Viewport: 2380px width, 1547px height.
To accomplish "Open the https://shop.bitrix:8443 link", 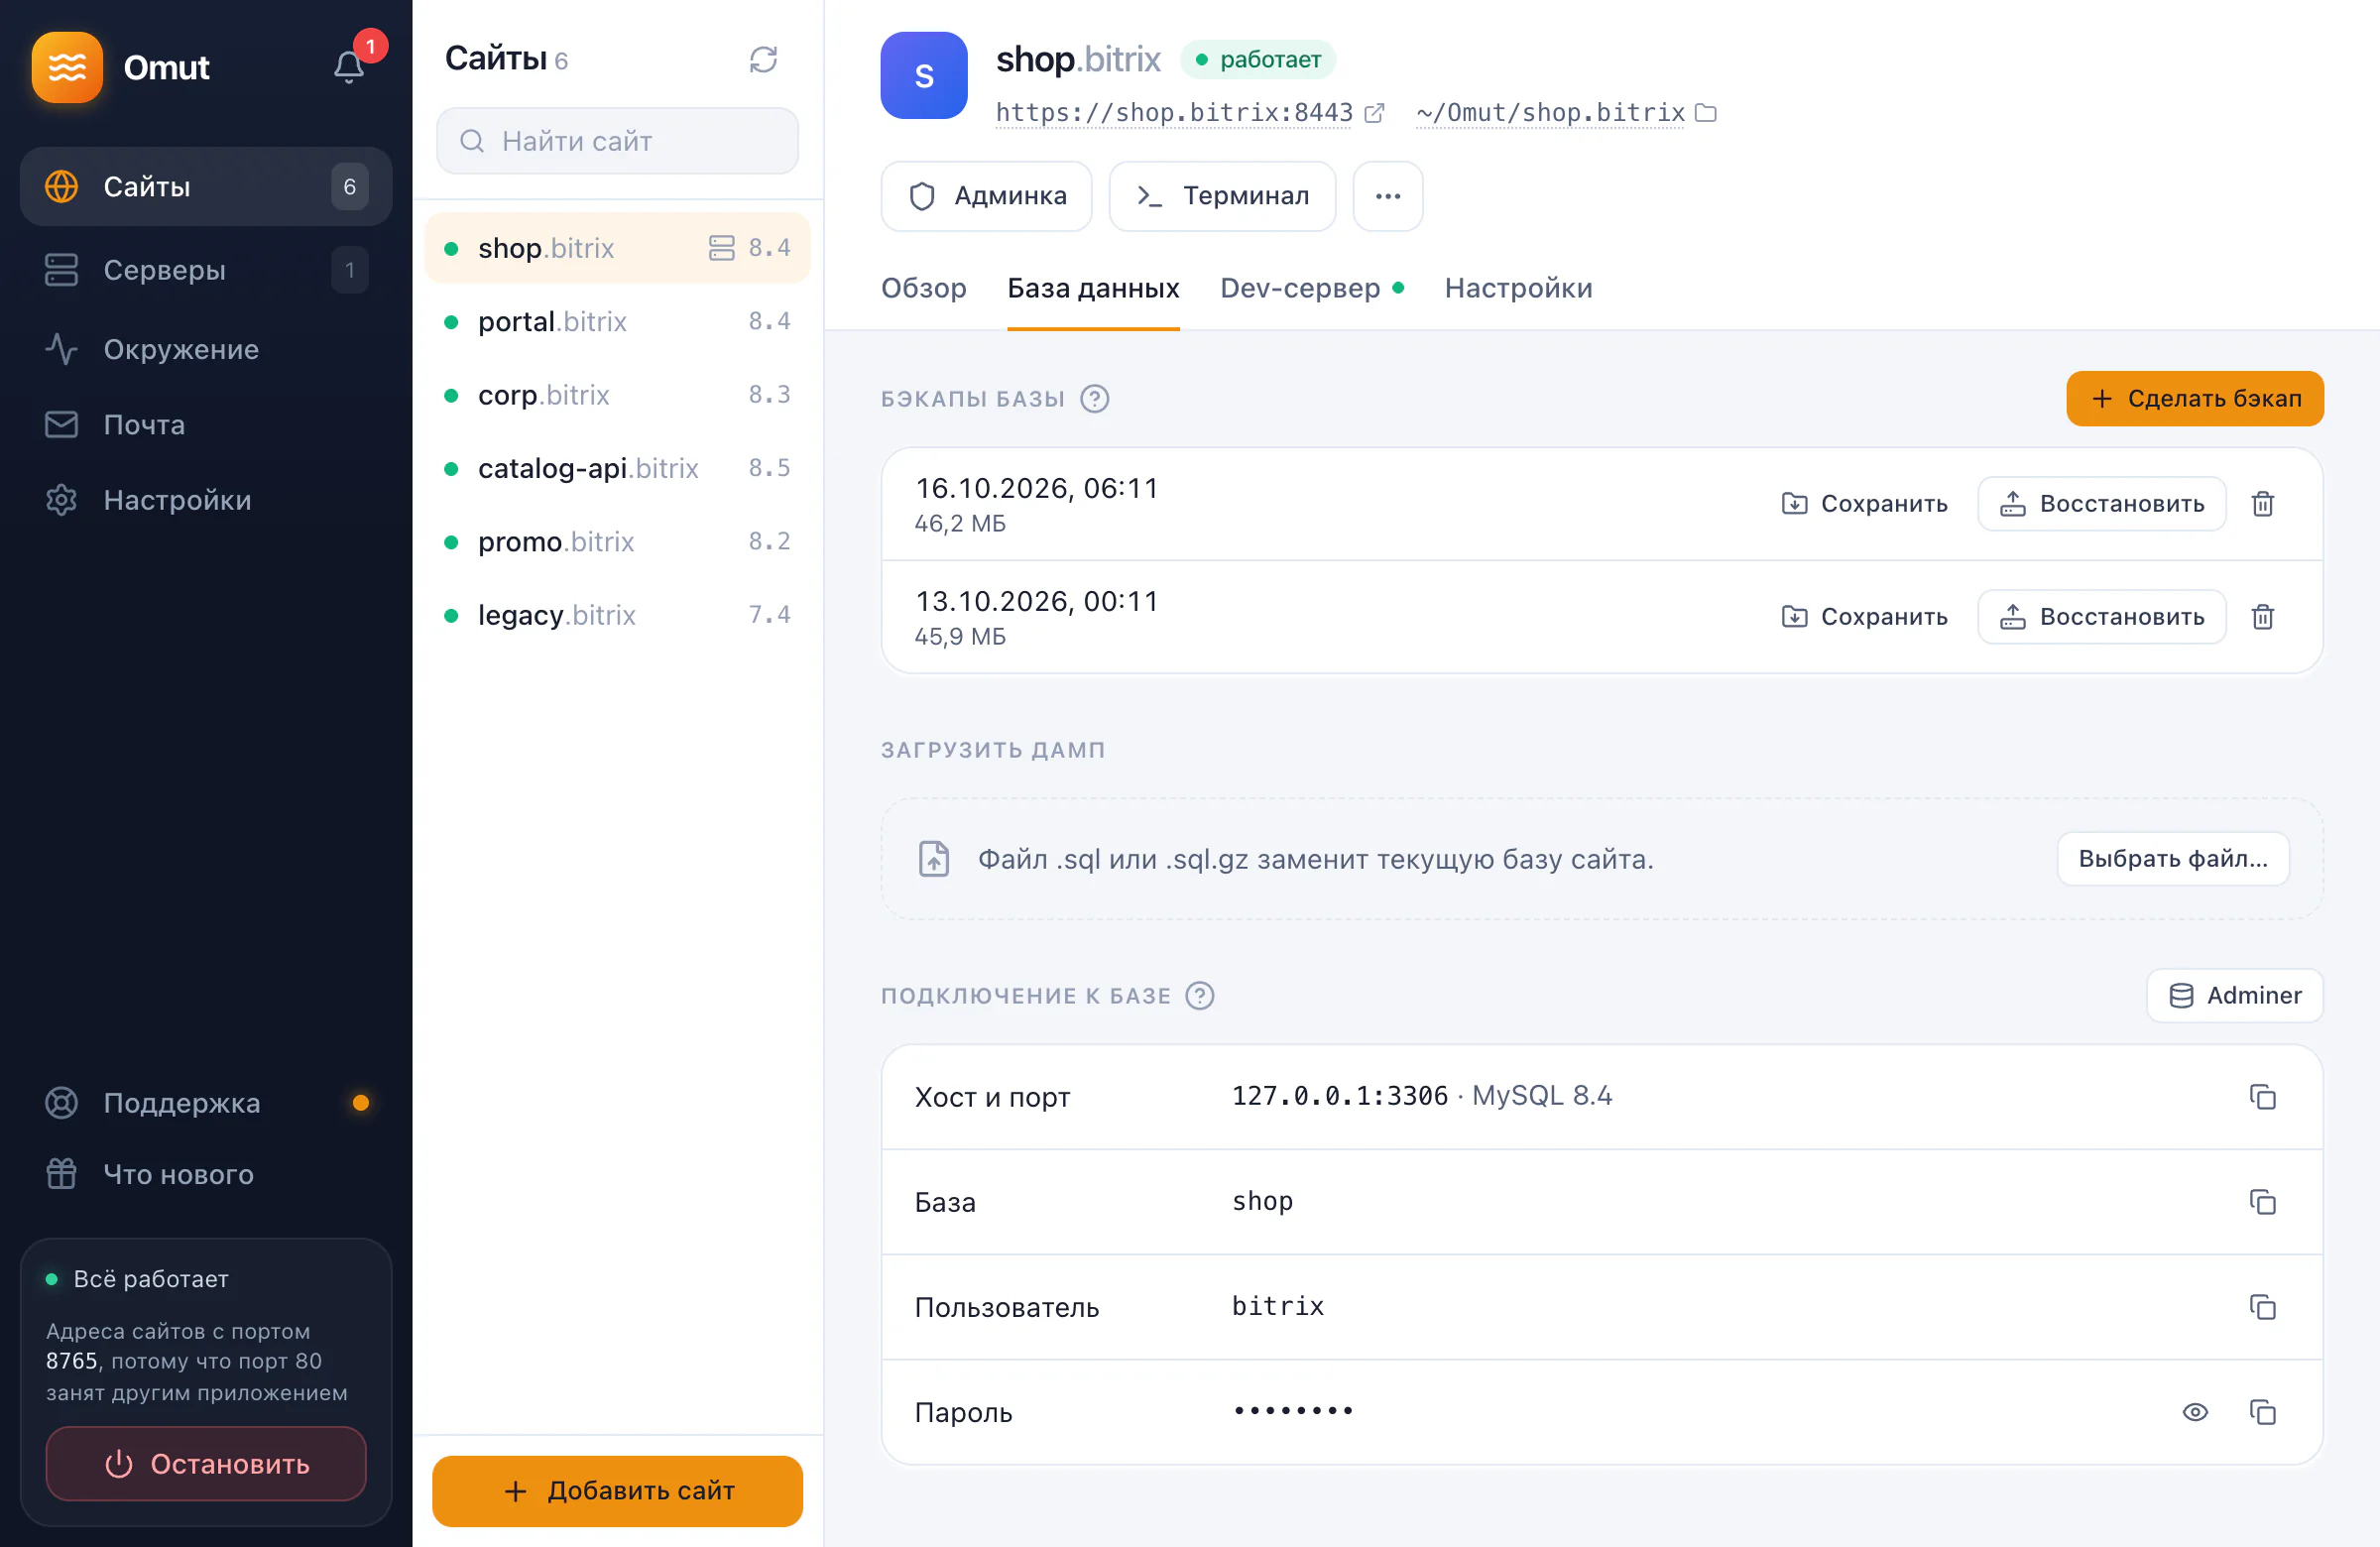I will click(x=1174, y=113).
